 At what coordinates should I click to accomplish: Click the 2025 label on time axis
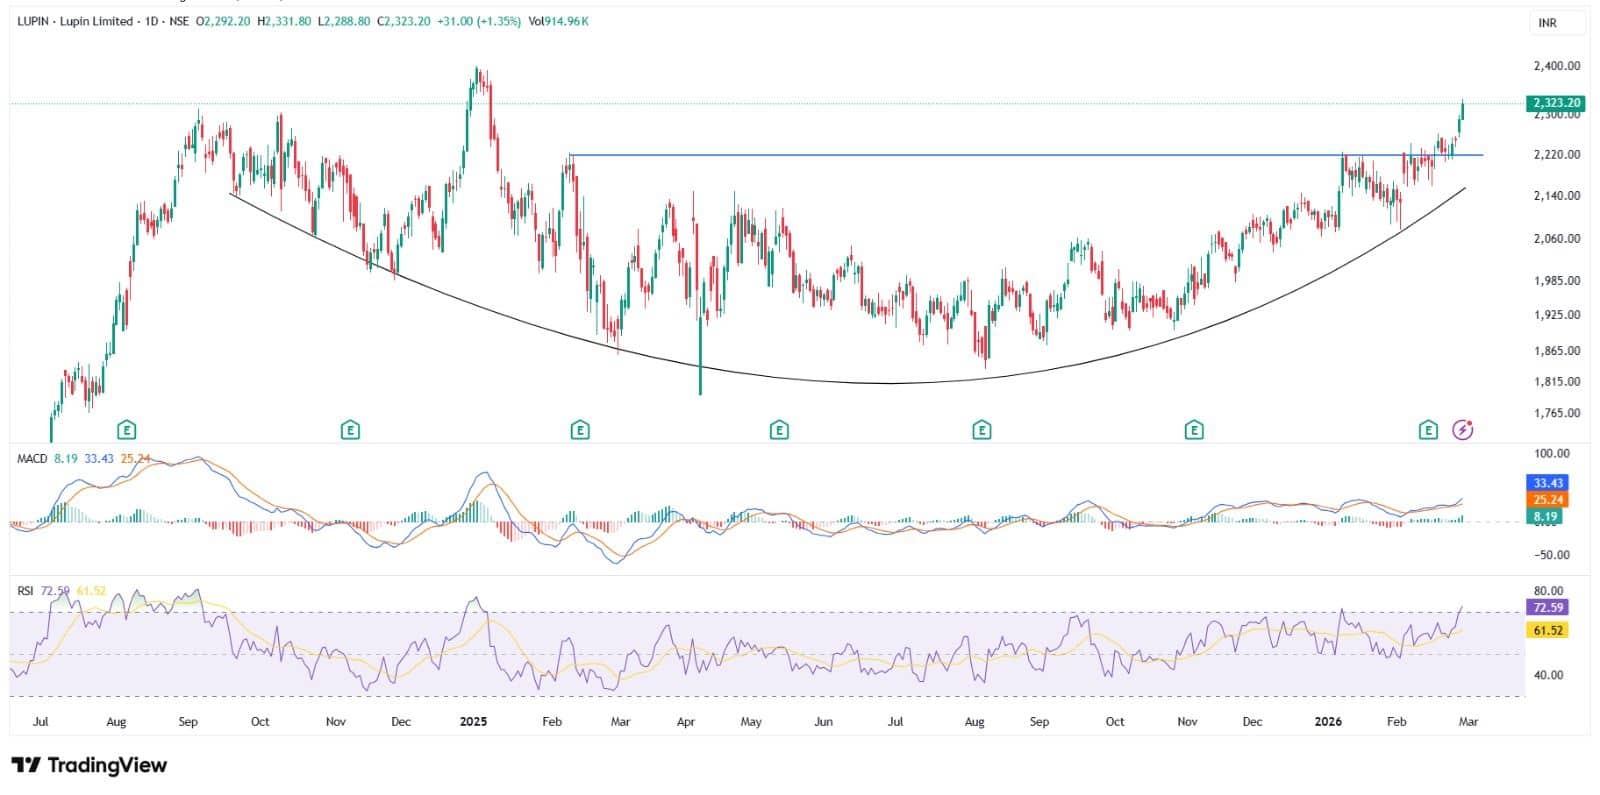(x=473, y=721)
